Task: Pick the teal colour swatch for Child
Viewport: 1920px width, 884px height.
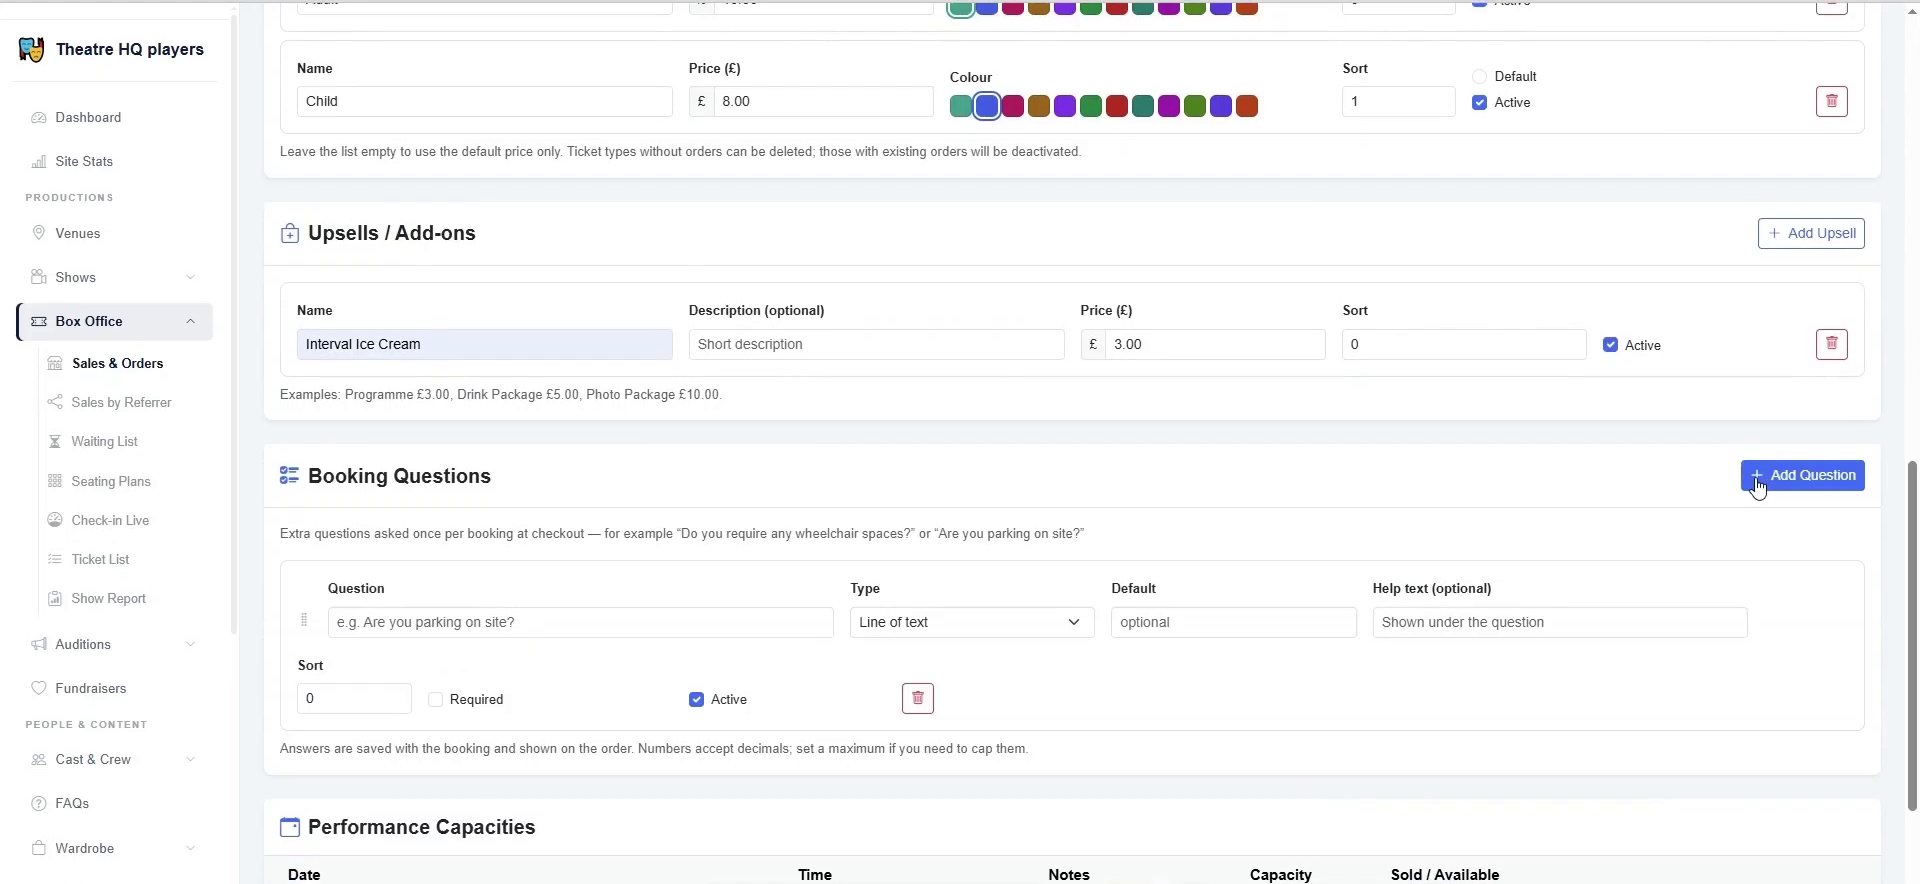Action: pyautogui.click(x=961, y=106)
